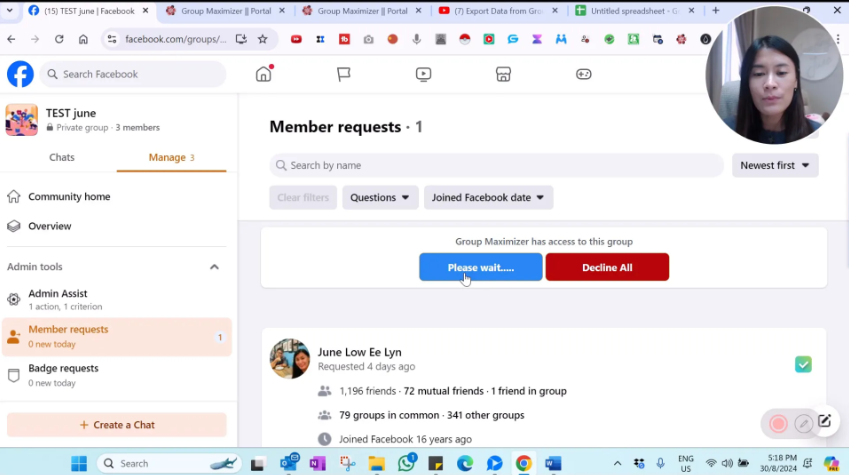Go to the Video/Watch icon
Screen dimensions: 849x475
(424, 74)
